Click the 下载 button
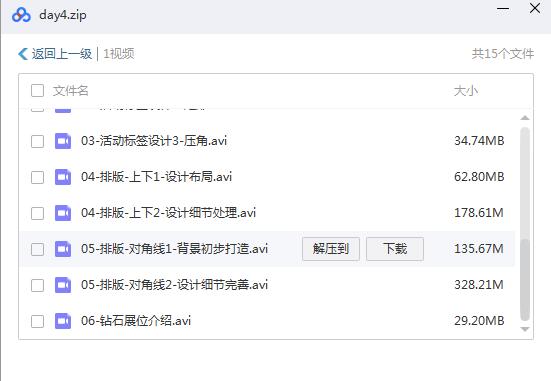The width and height of the screenshot is (551, 381). point(395,249)
